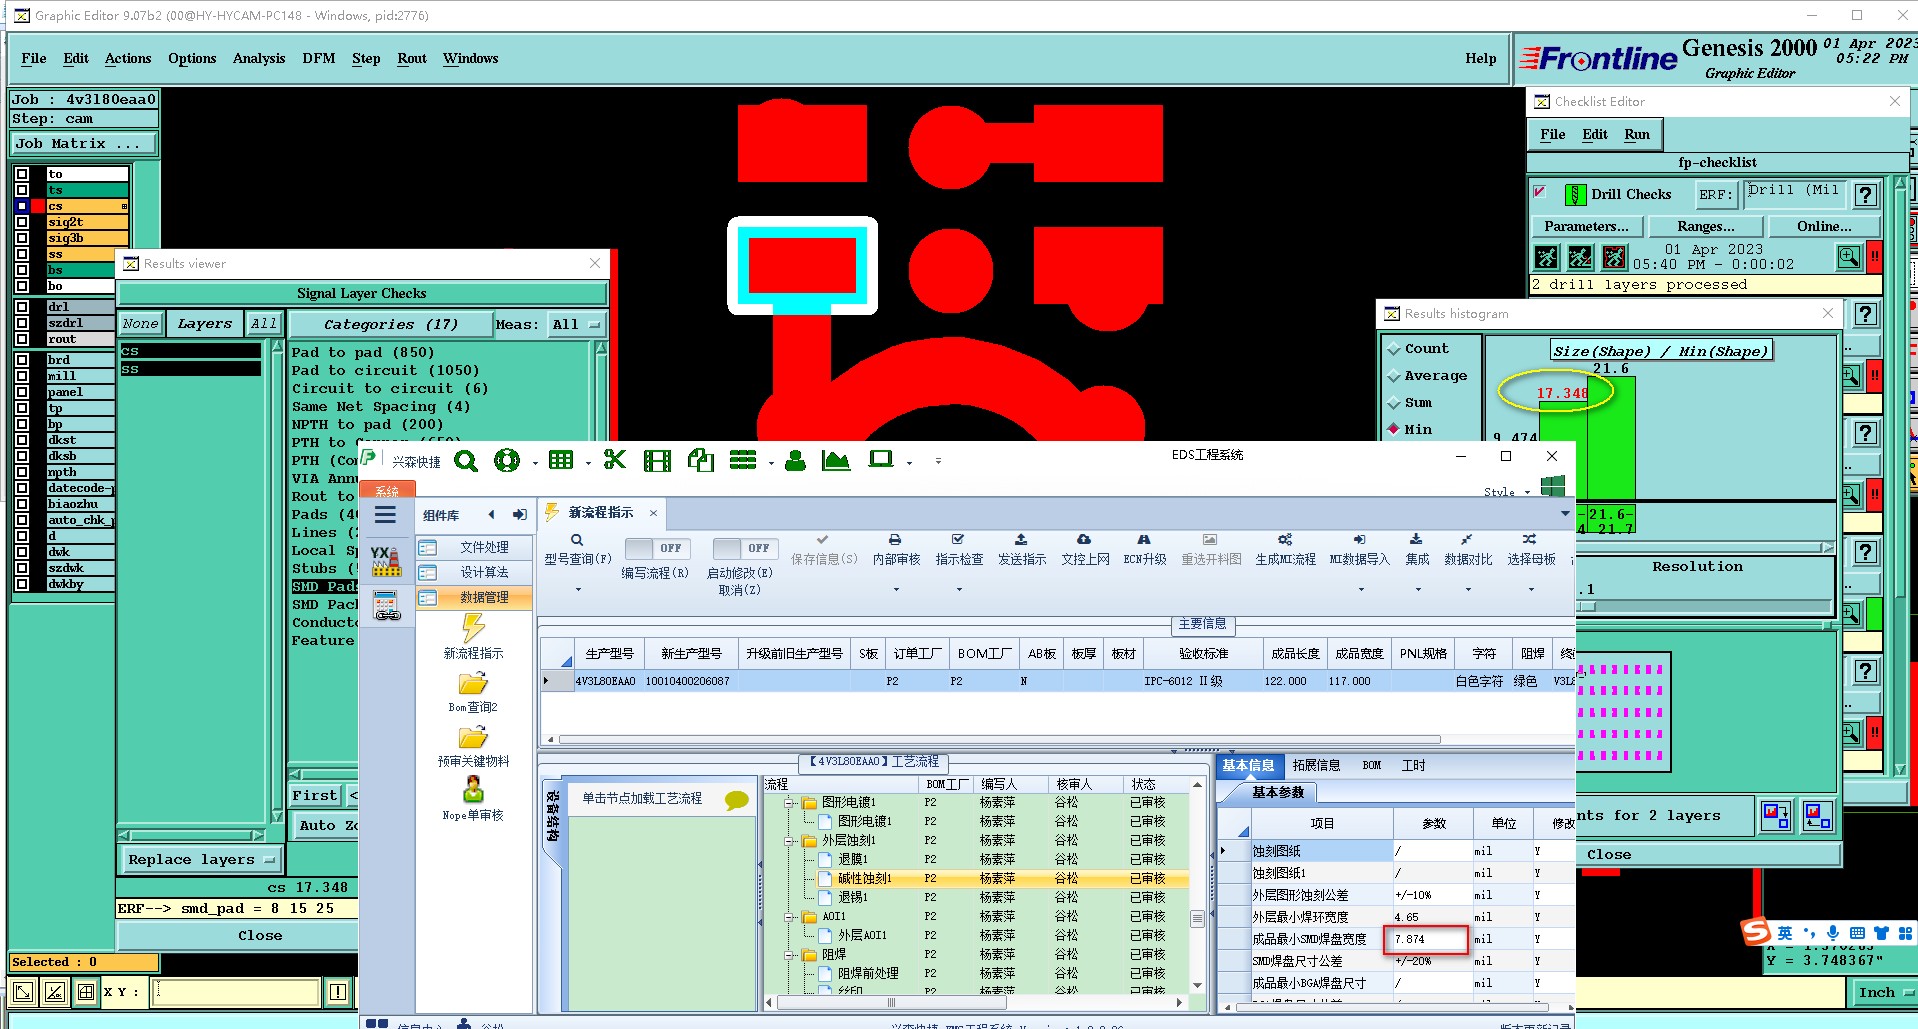Collapse AOI1 tree folder
This screenshot has width=1918, height=1029.
coord(789,916)
